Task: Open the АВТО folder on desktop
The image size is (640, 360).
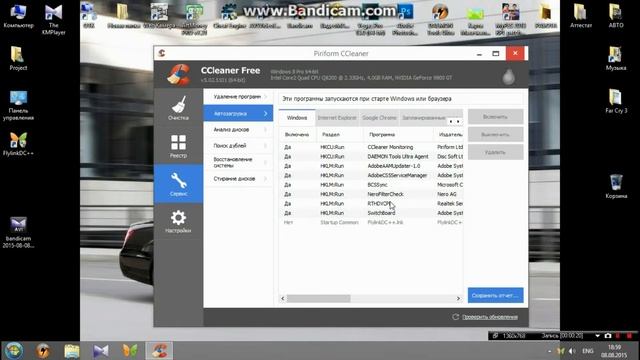Action: coord(616,16)
